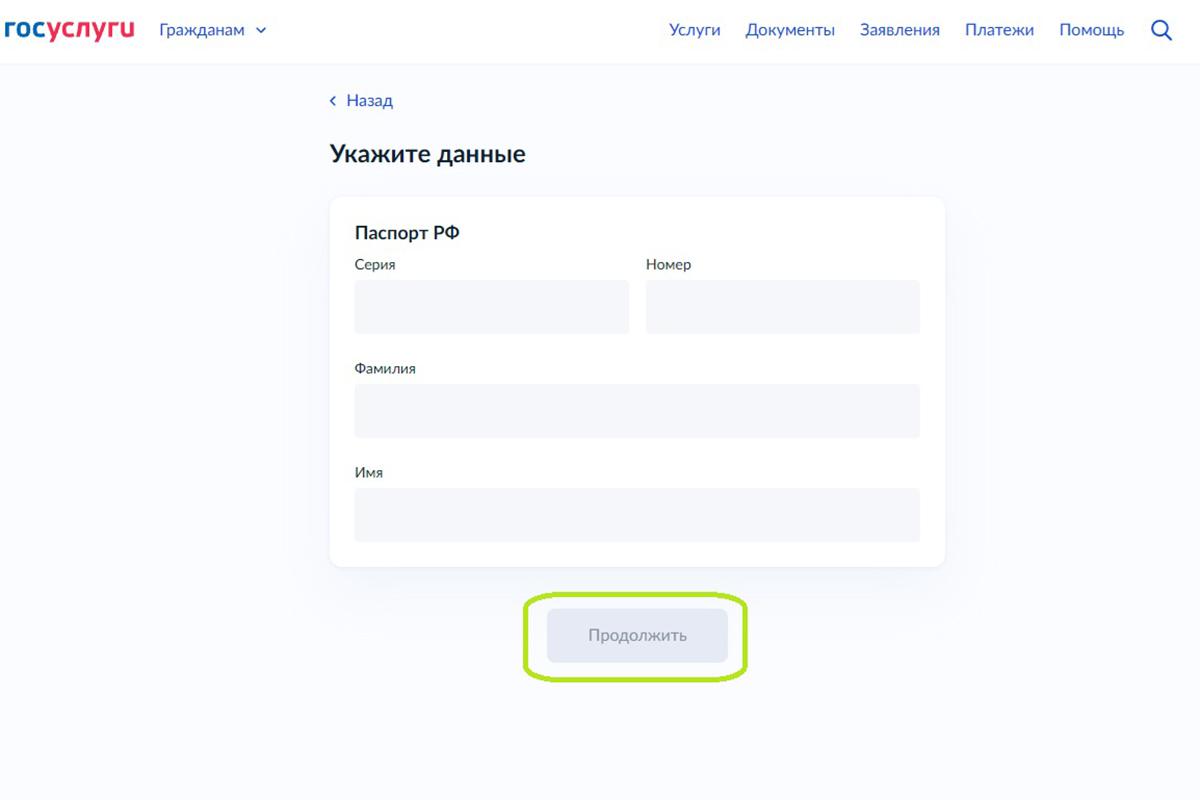This screenshot has width=1200, height=800.
Task: Open search with the magnifier icon
Action: (1161, 30)
